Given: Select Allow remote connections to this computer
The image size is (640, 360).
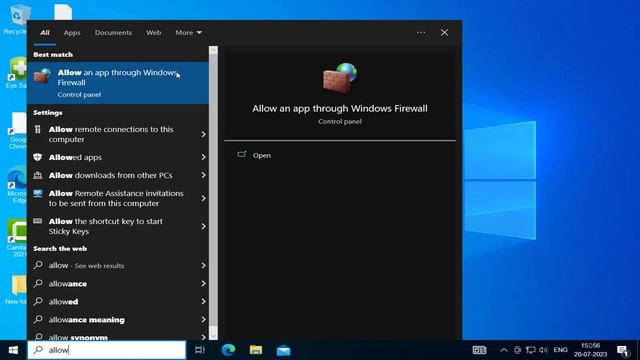Looking at the screenshot, I should [118, 134].
